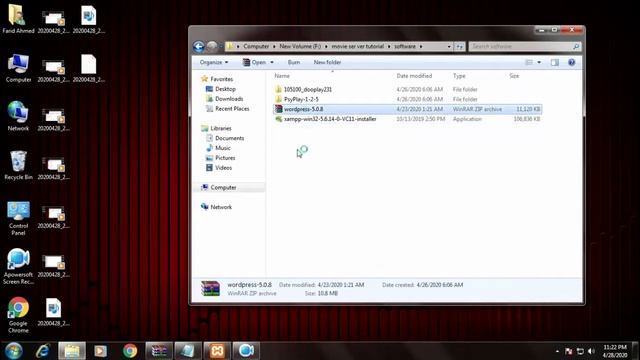Click the Explorer Back arrow button

click(x=199, y=47)
